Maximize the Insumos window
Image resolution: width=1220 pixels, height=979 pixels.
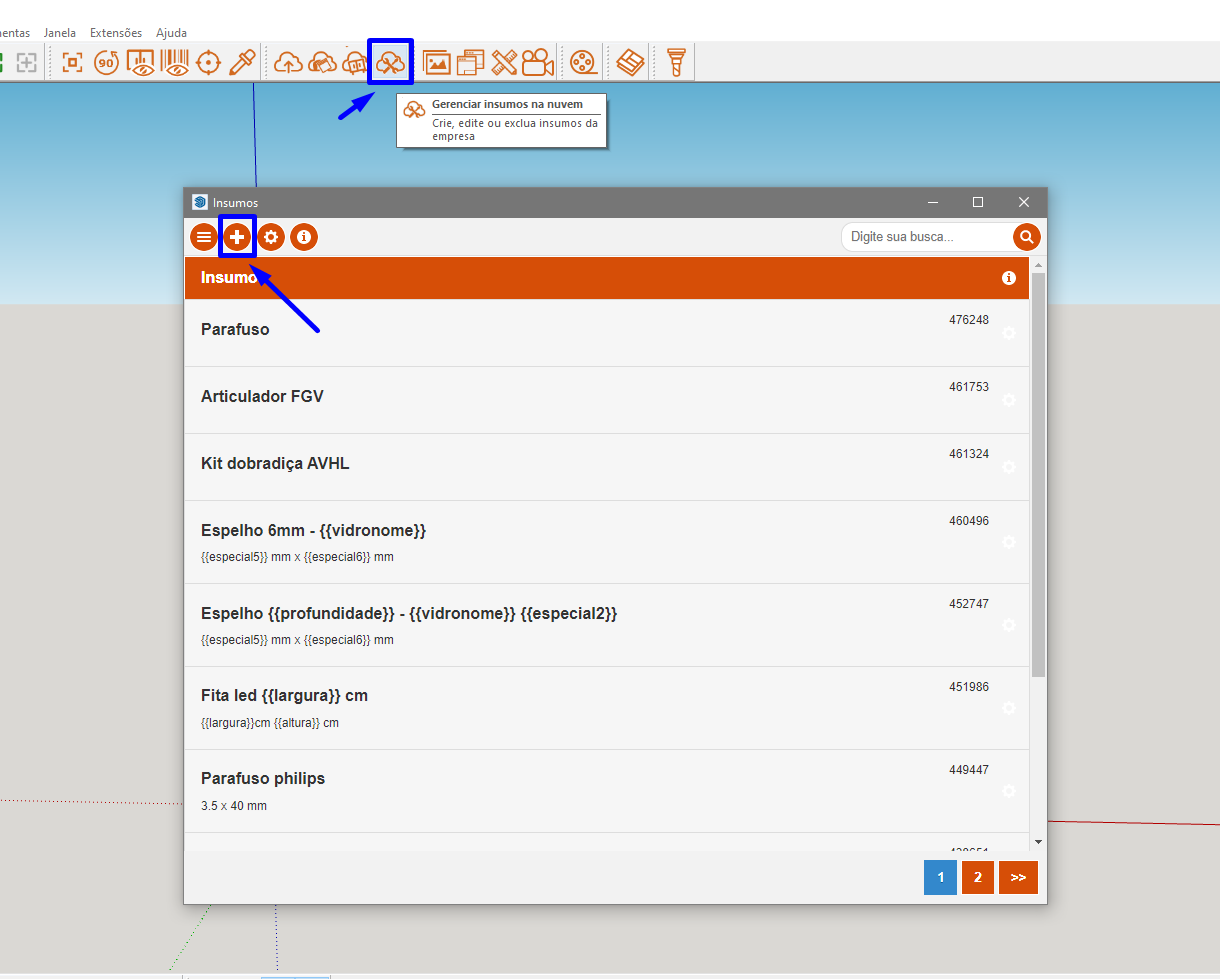(x=978, y=202)
